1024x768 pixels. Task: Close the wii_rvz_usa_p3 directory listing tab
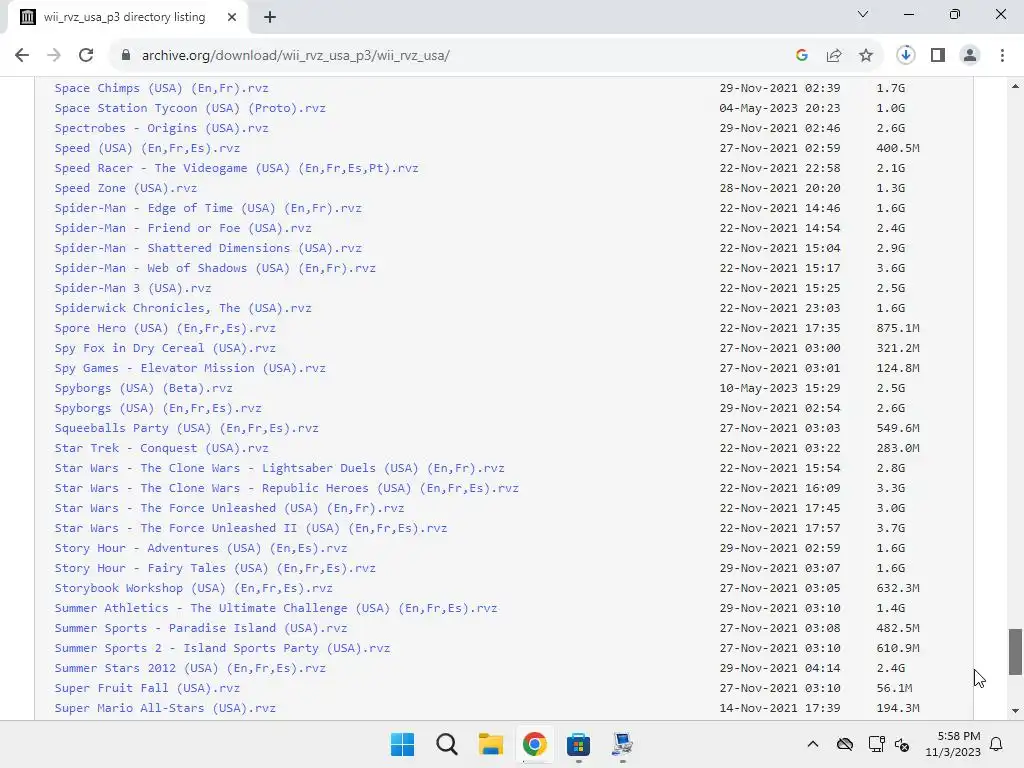tap(232, 17)
